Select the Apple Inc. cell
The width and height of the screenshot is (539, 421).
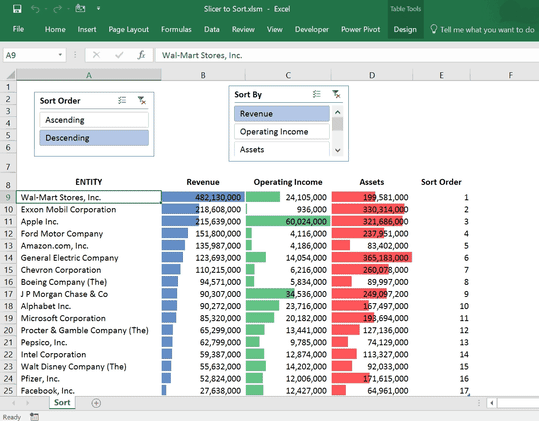pos(89,222)
